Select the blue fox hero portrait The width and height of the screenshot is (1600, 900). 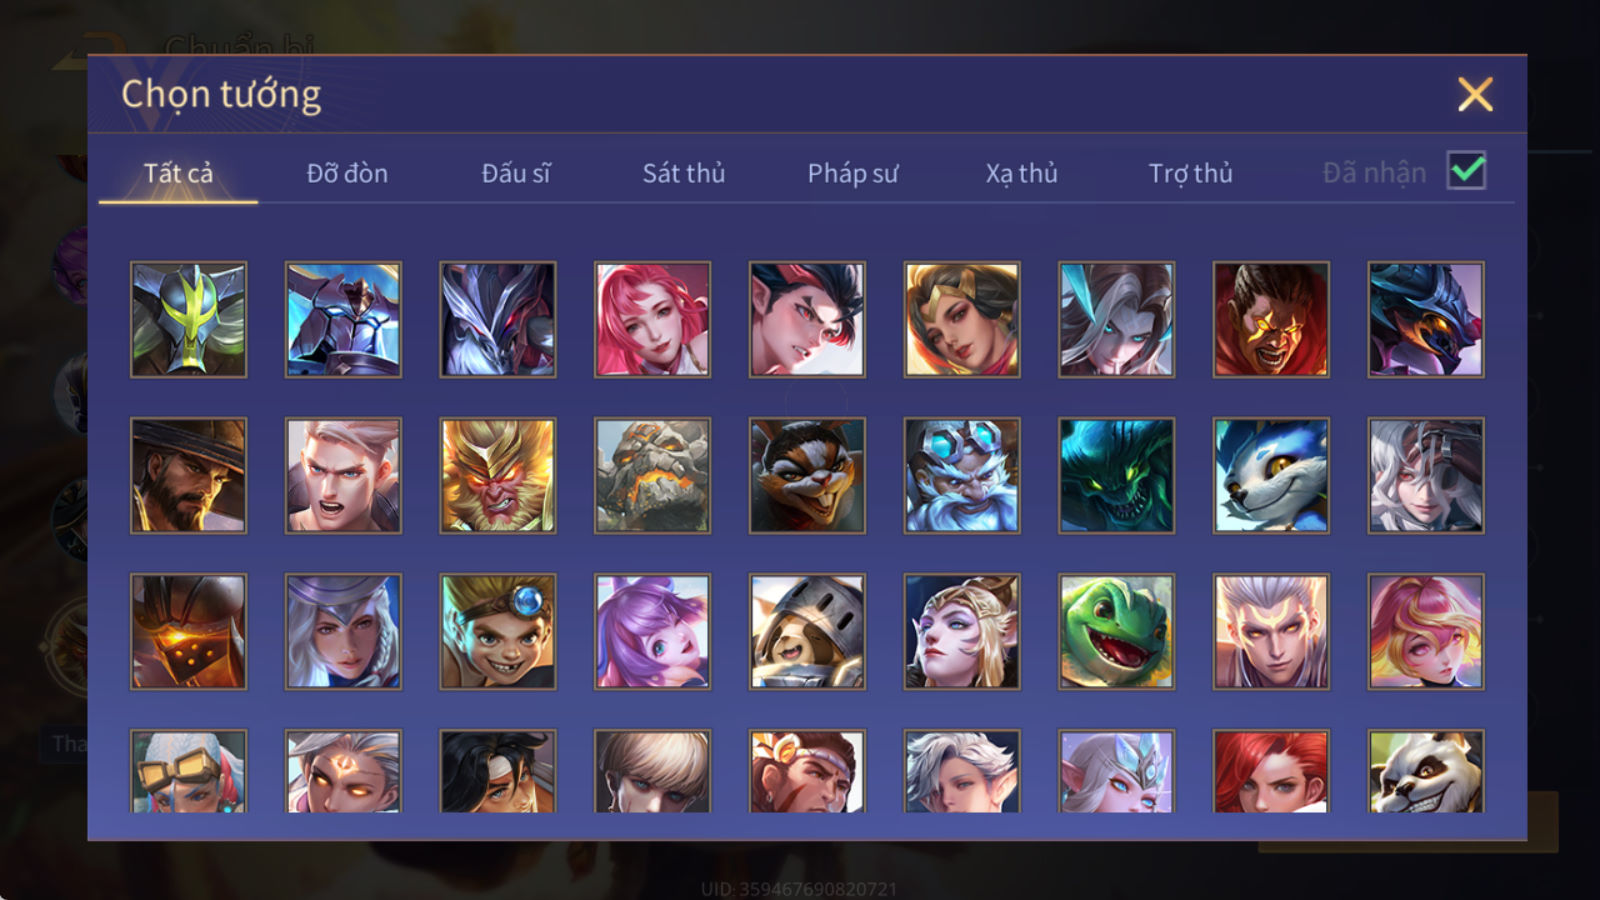(x=1271, y=475)
